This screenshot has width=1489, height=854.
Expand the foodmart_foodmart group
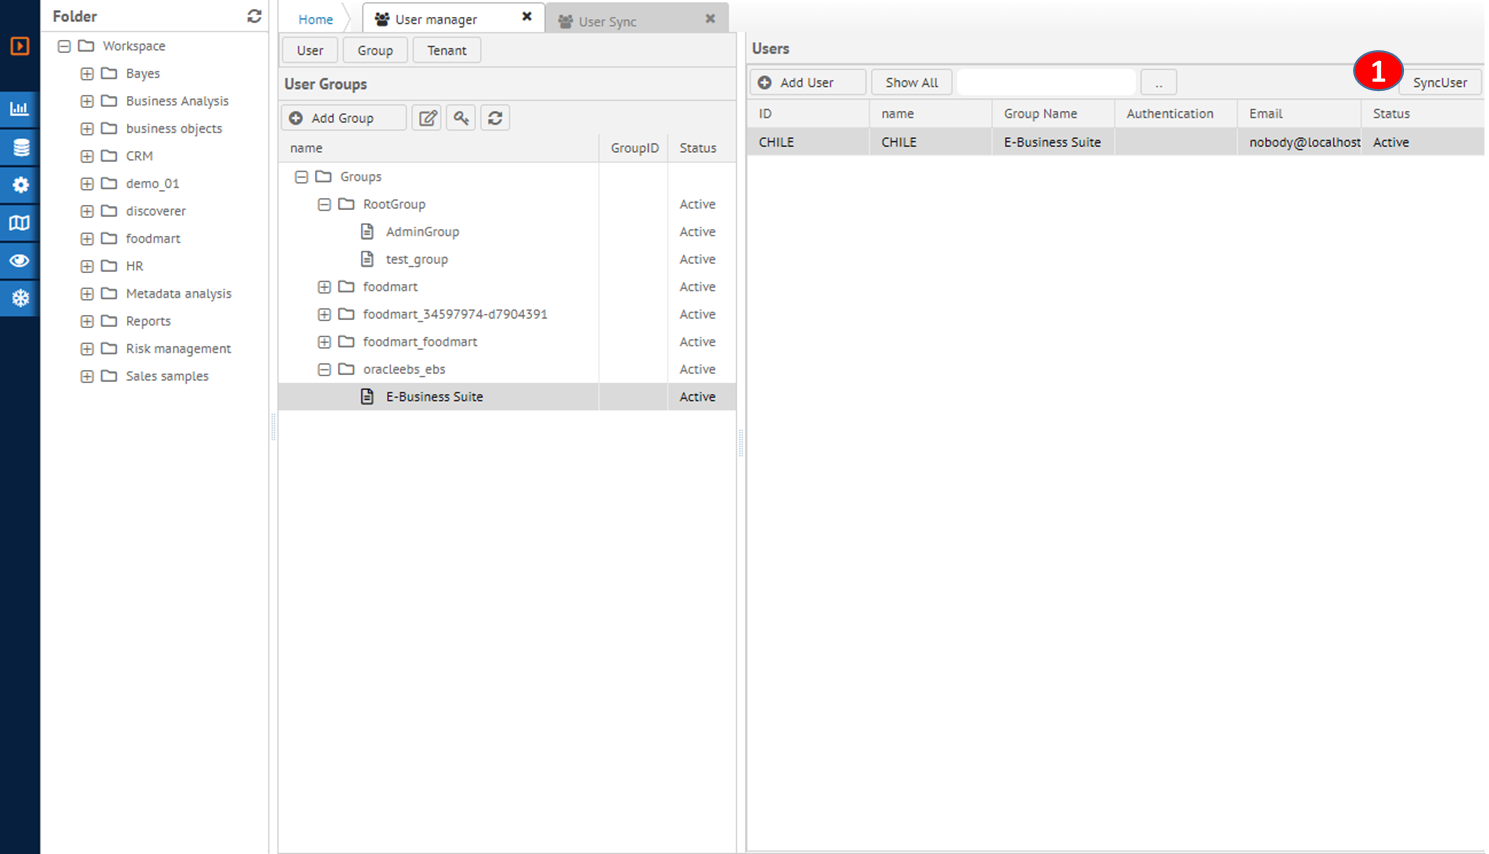(x=324, y=342)
